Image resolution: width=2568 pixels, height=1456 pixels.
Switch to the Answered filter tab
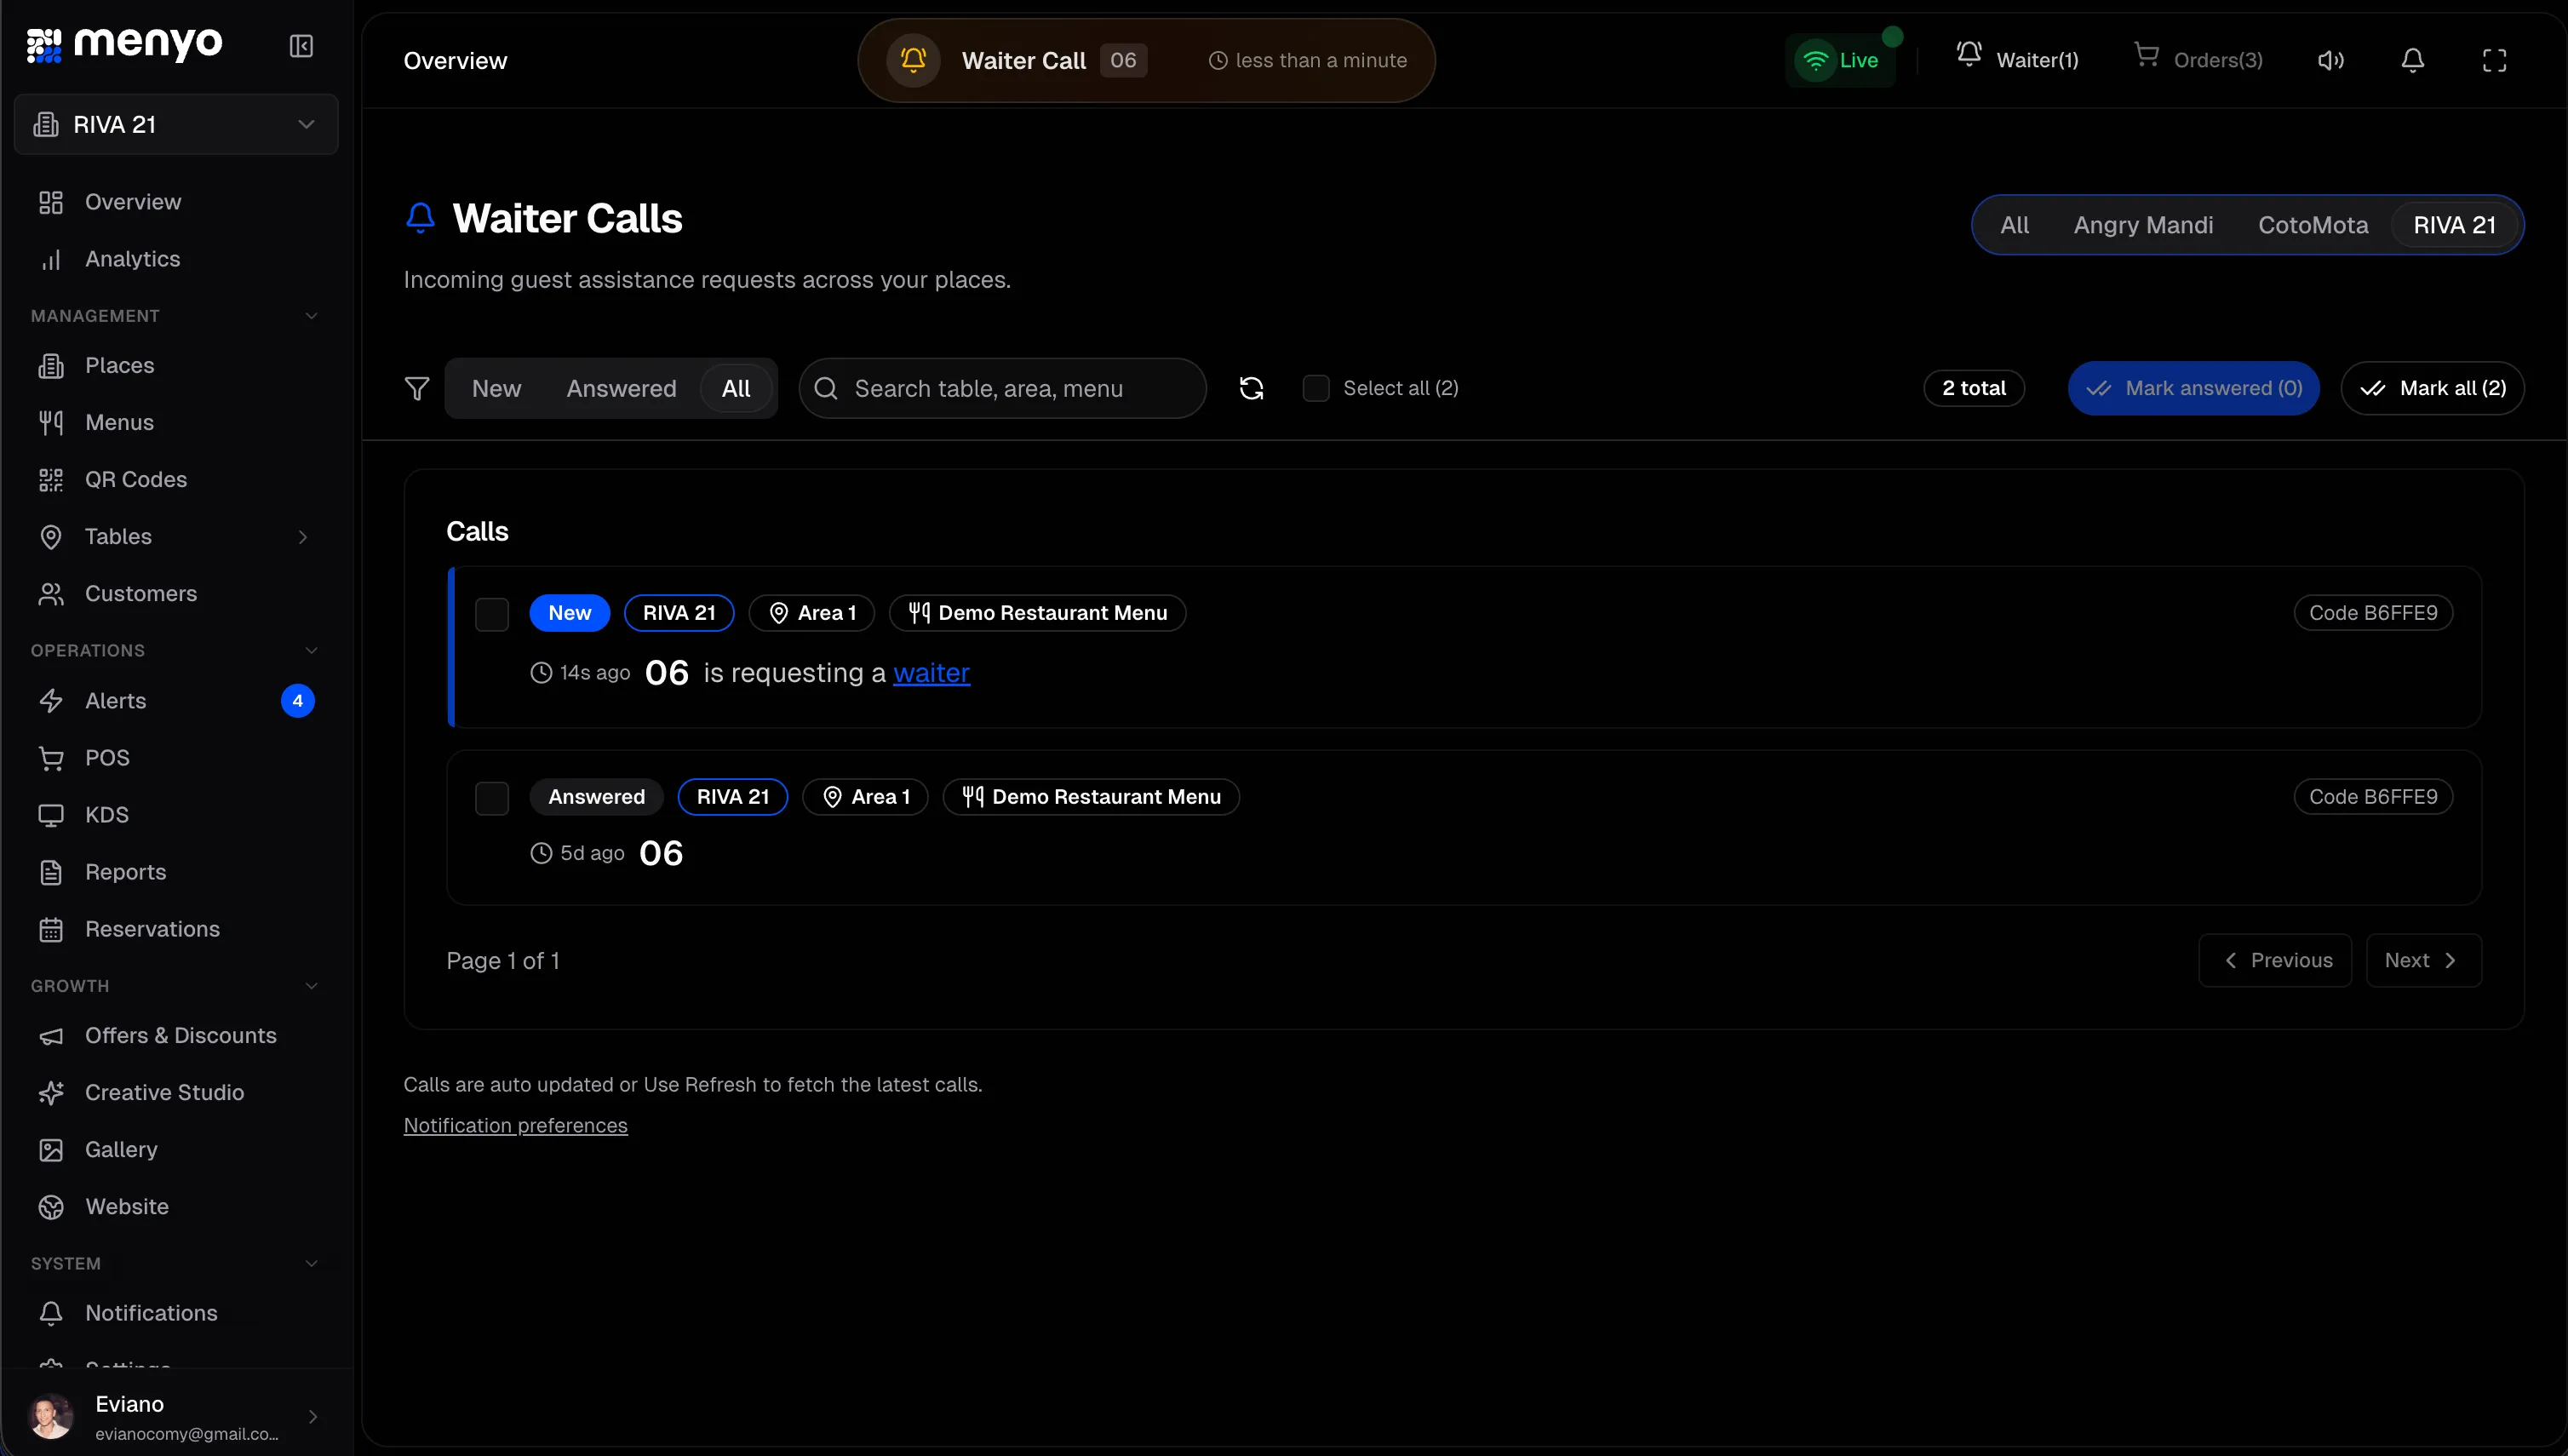coord(621,388)
